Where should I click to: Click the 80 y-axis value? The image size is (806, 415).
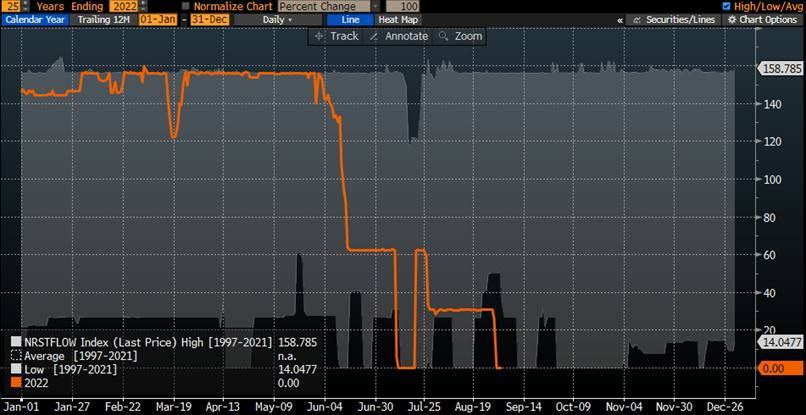pyautogui.click(x=771, y=217)
